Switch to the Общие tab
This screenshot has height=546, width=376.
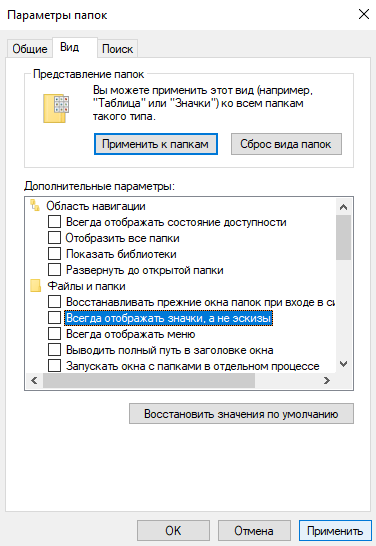point(30,48)
